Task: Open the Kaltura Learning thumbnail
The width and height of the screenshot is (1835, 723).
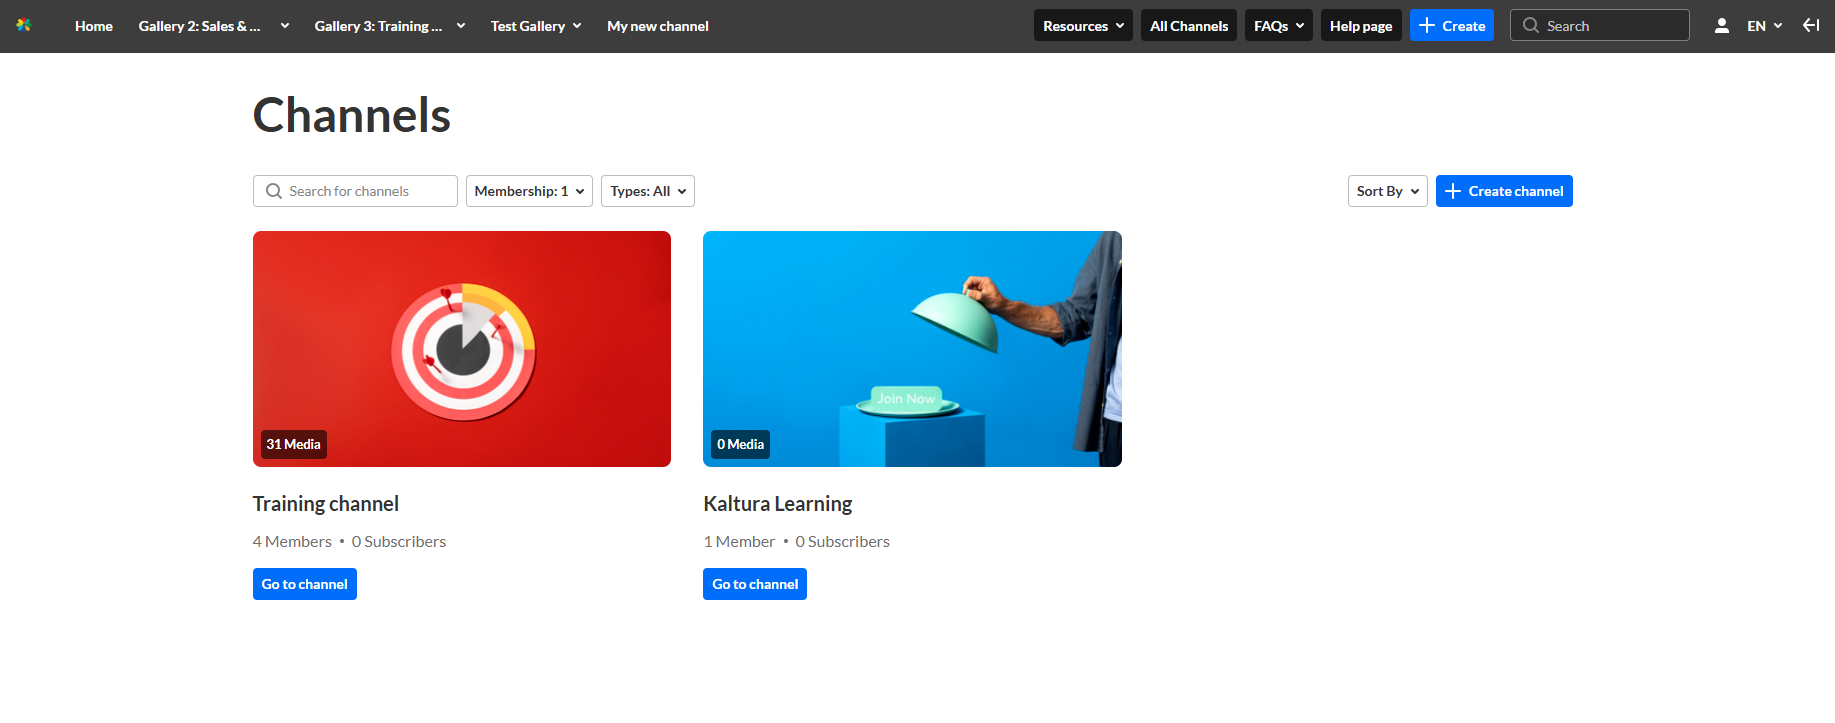Action: coord(912,349)
